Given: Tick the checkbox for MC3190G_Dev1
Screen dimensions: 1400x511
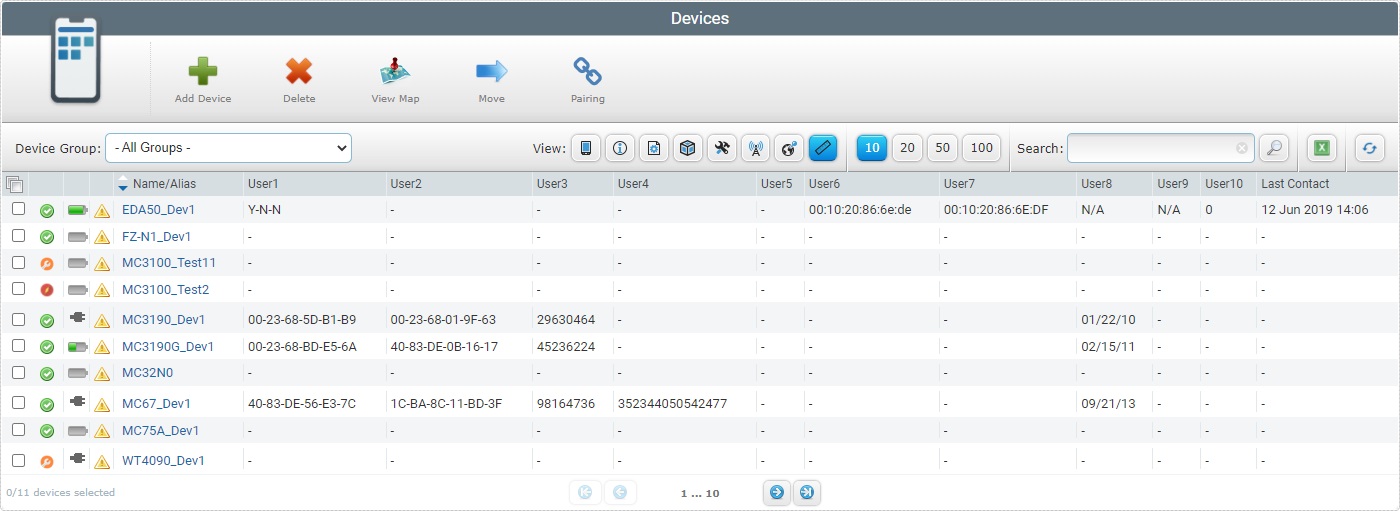Looking at the screenshot, I should [x=18, y=346].
